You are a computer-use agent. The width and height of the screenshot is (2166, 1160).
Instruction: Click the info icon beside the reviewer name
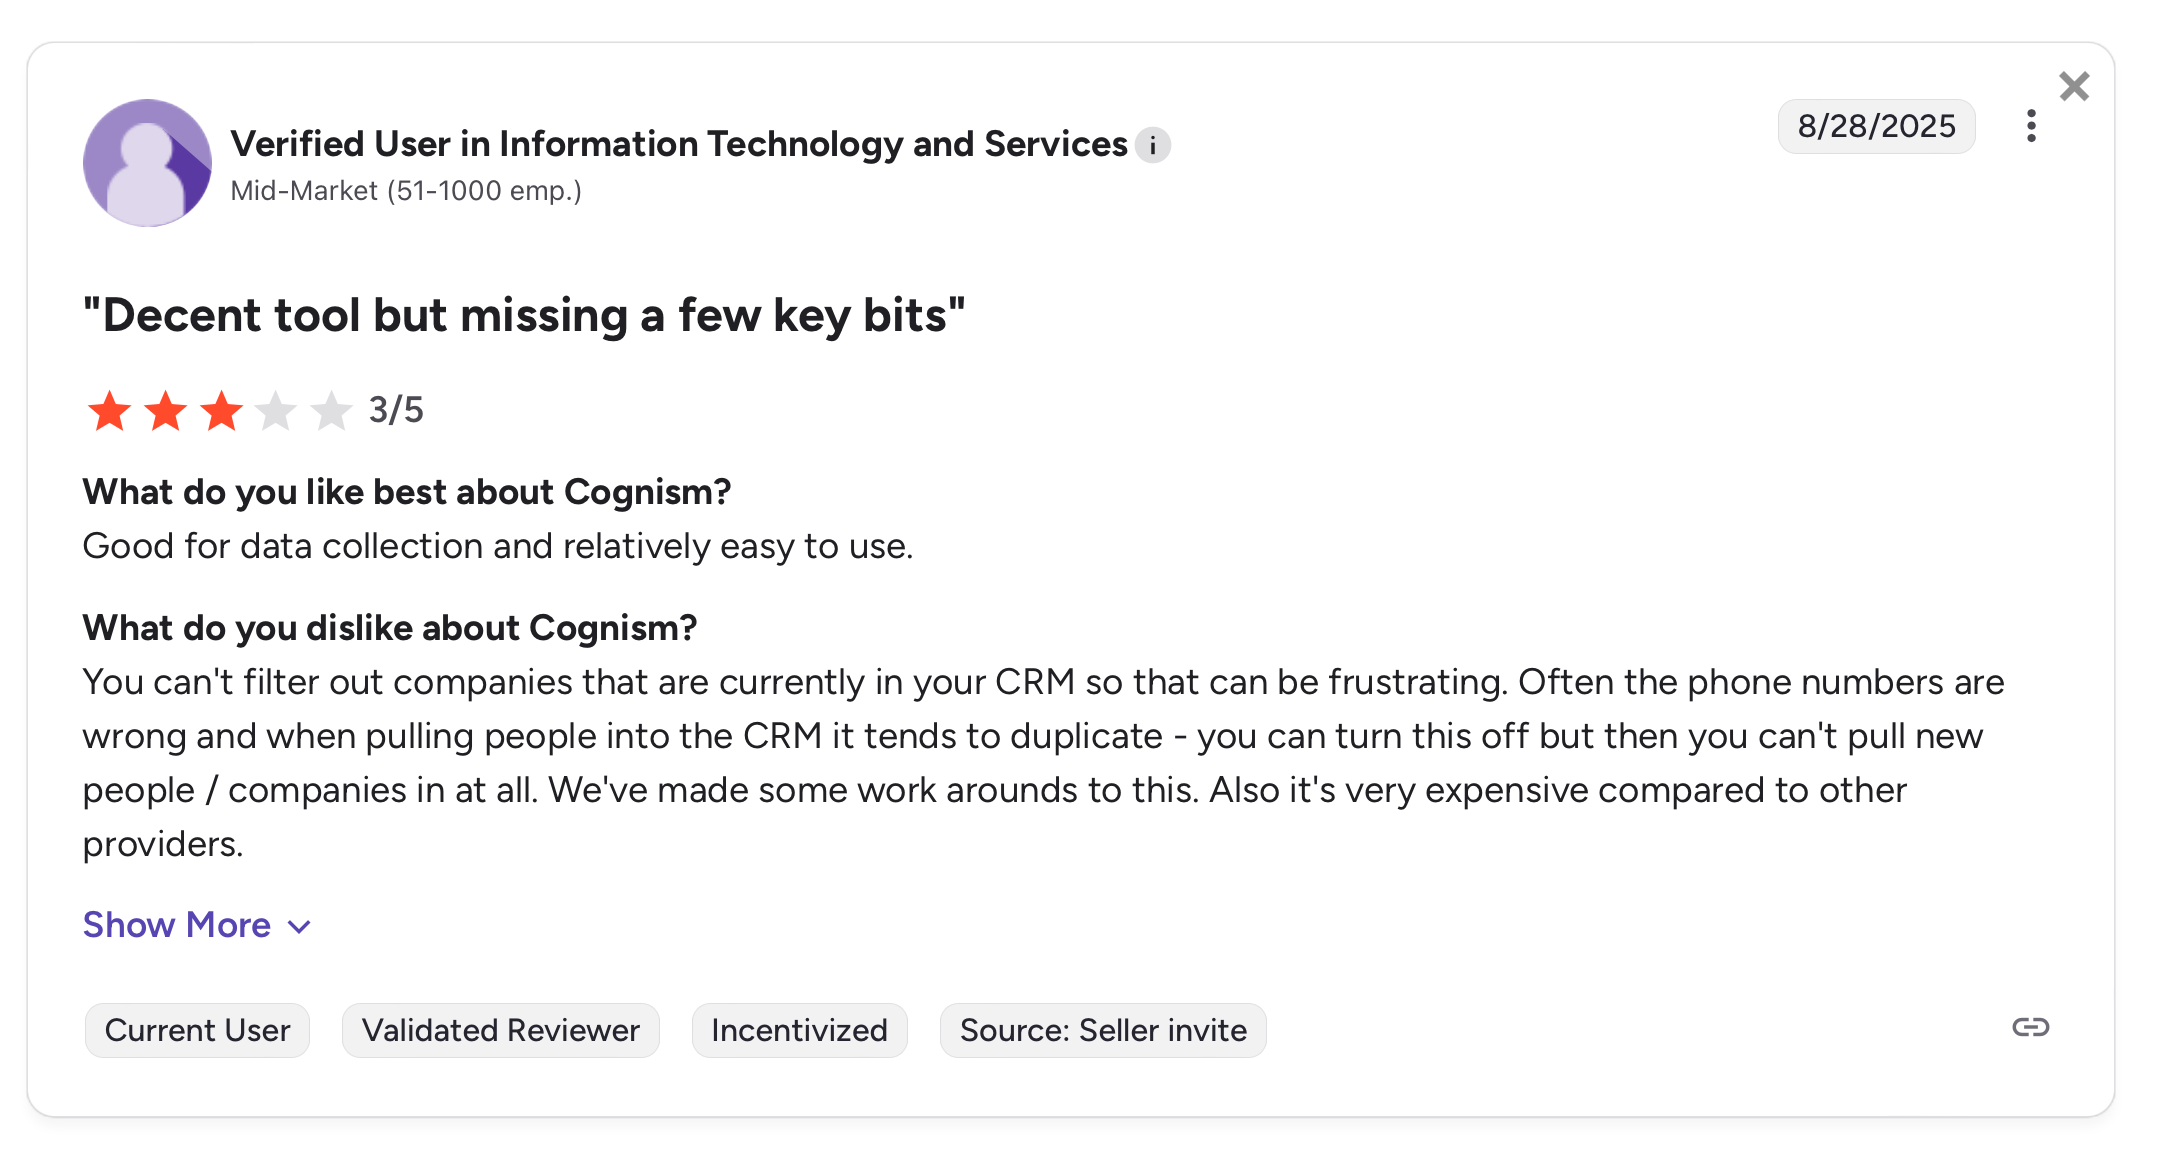pos(1153,146)
